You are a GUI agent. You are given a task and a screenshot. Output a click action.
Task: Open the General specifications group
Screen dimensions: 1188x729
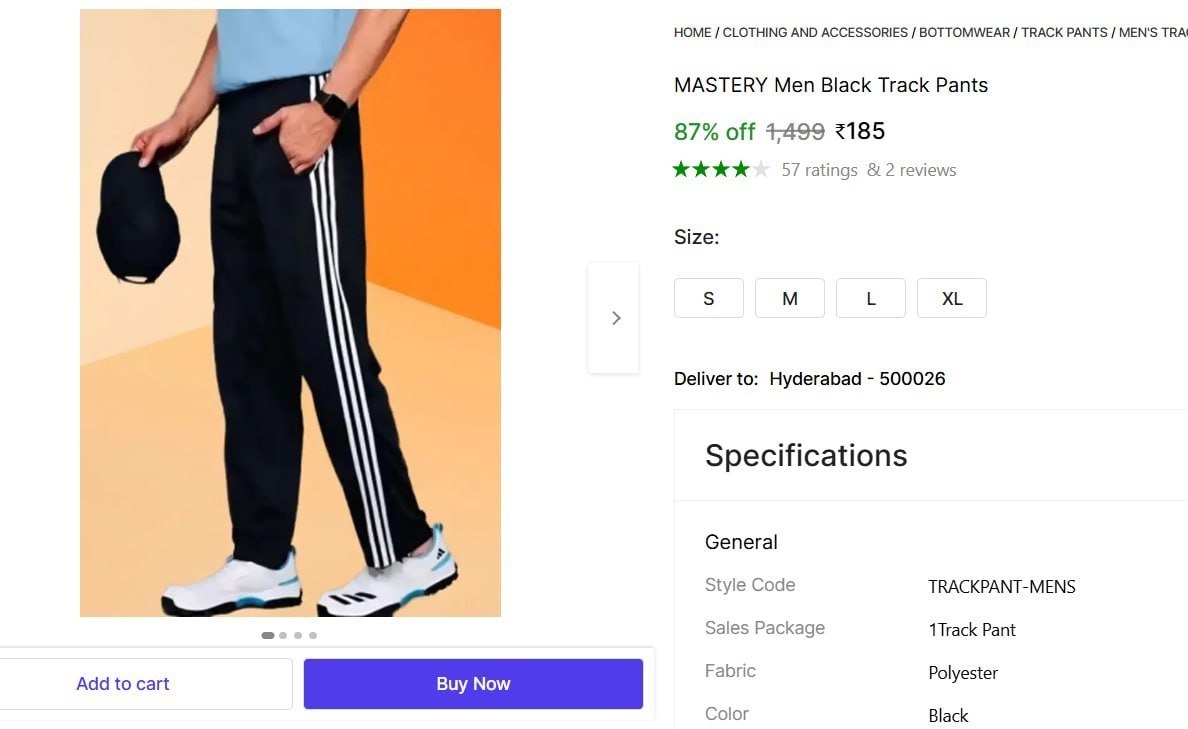pyautogui.click(x=740, y=542)
